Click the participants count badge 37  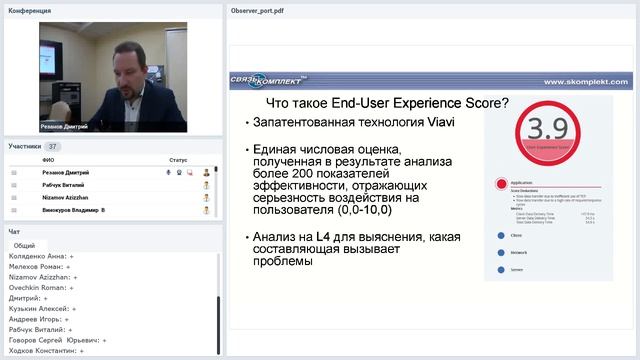click(52, 146)
